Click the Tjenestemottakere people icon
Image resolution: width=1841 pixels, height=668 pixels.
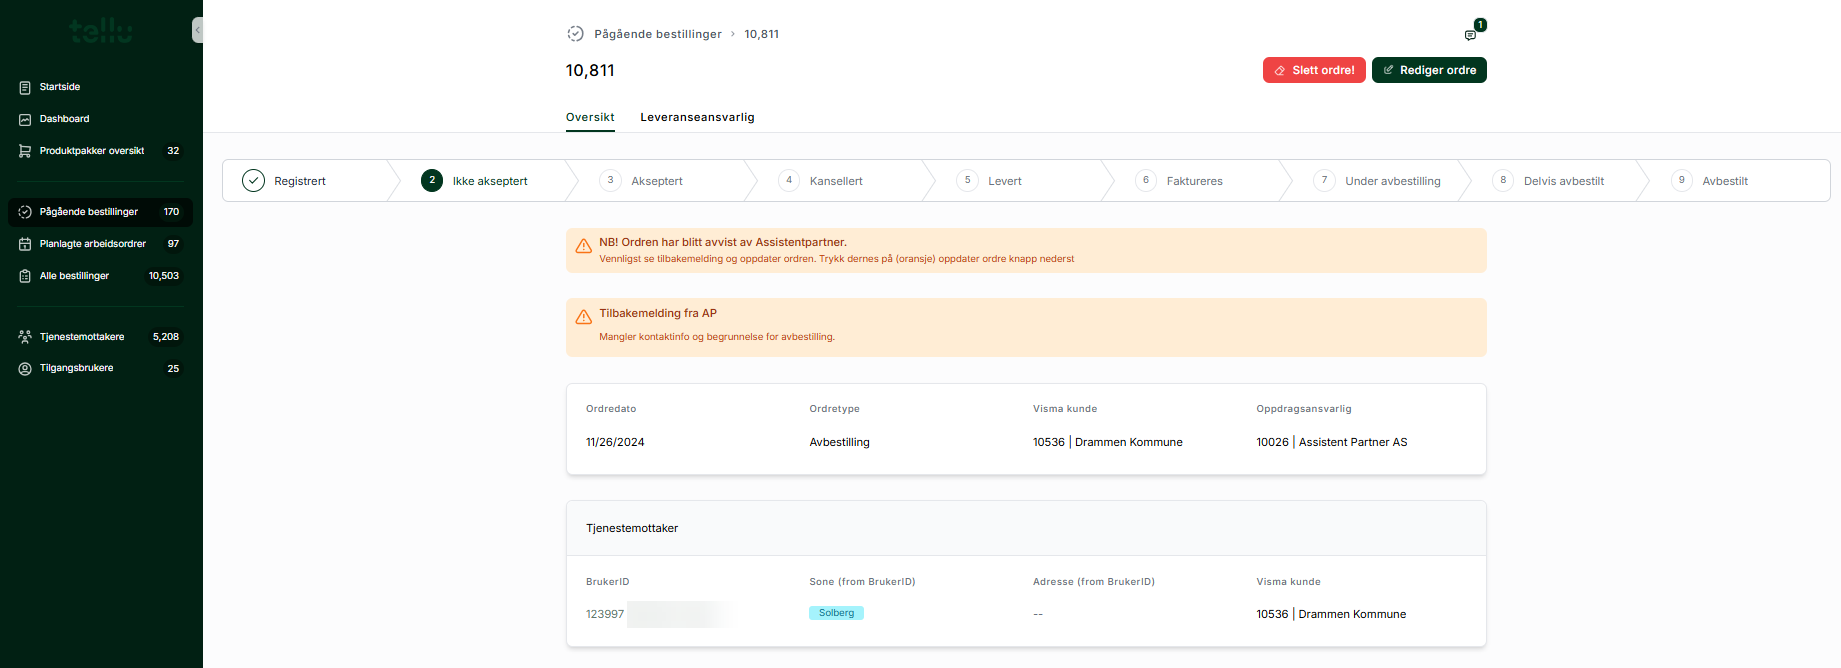click(25, 337)
